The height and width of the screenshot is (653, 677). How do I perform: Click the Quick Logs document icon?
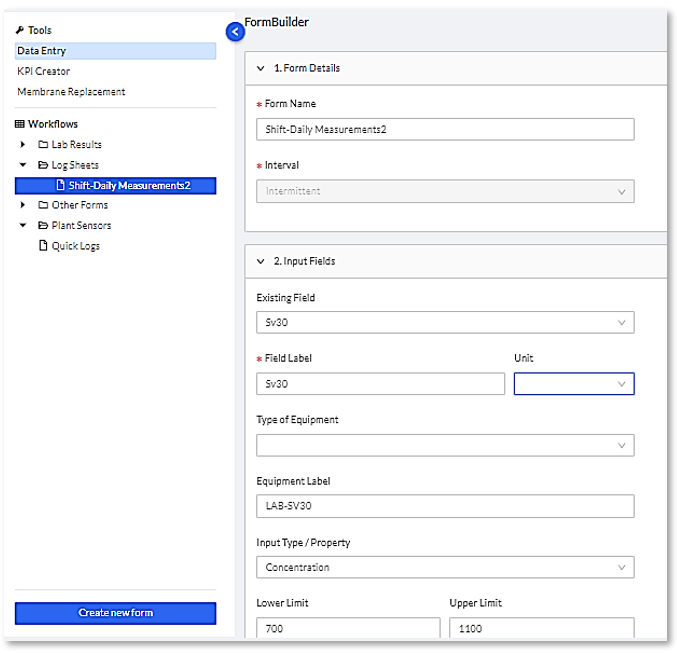click(x=43, y=246)
